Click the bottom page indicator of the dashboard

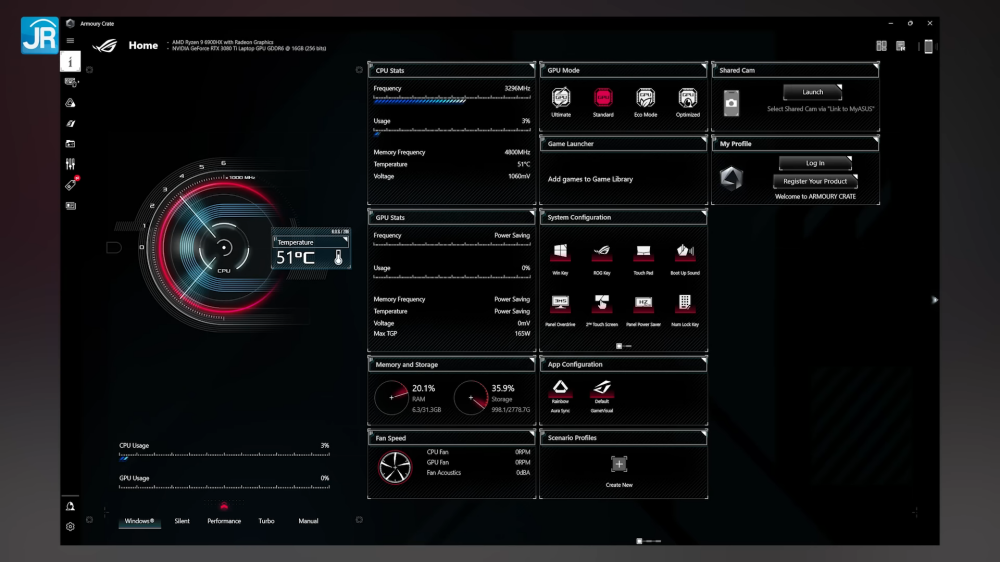649,541
